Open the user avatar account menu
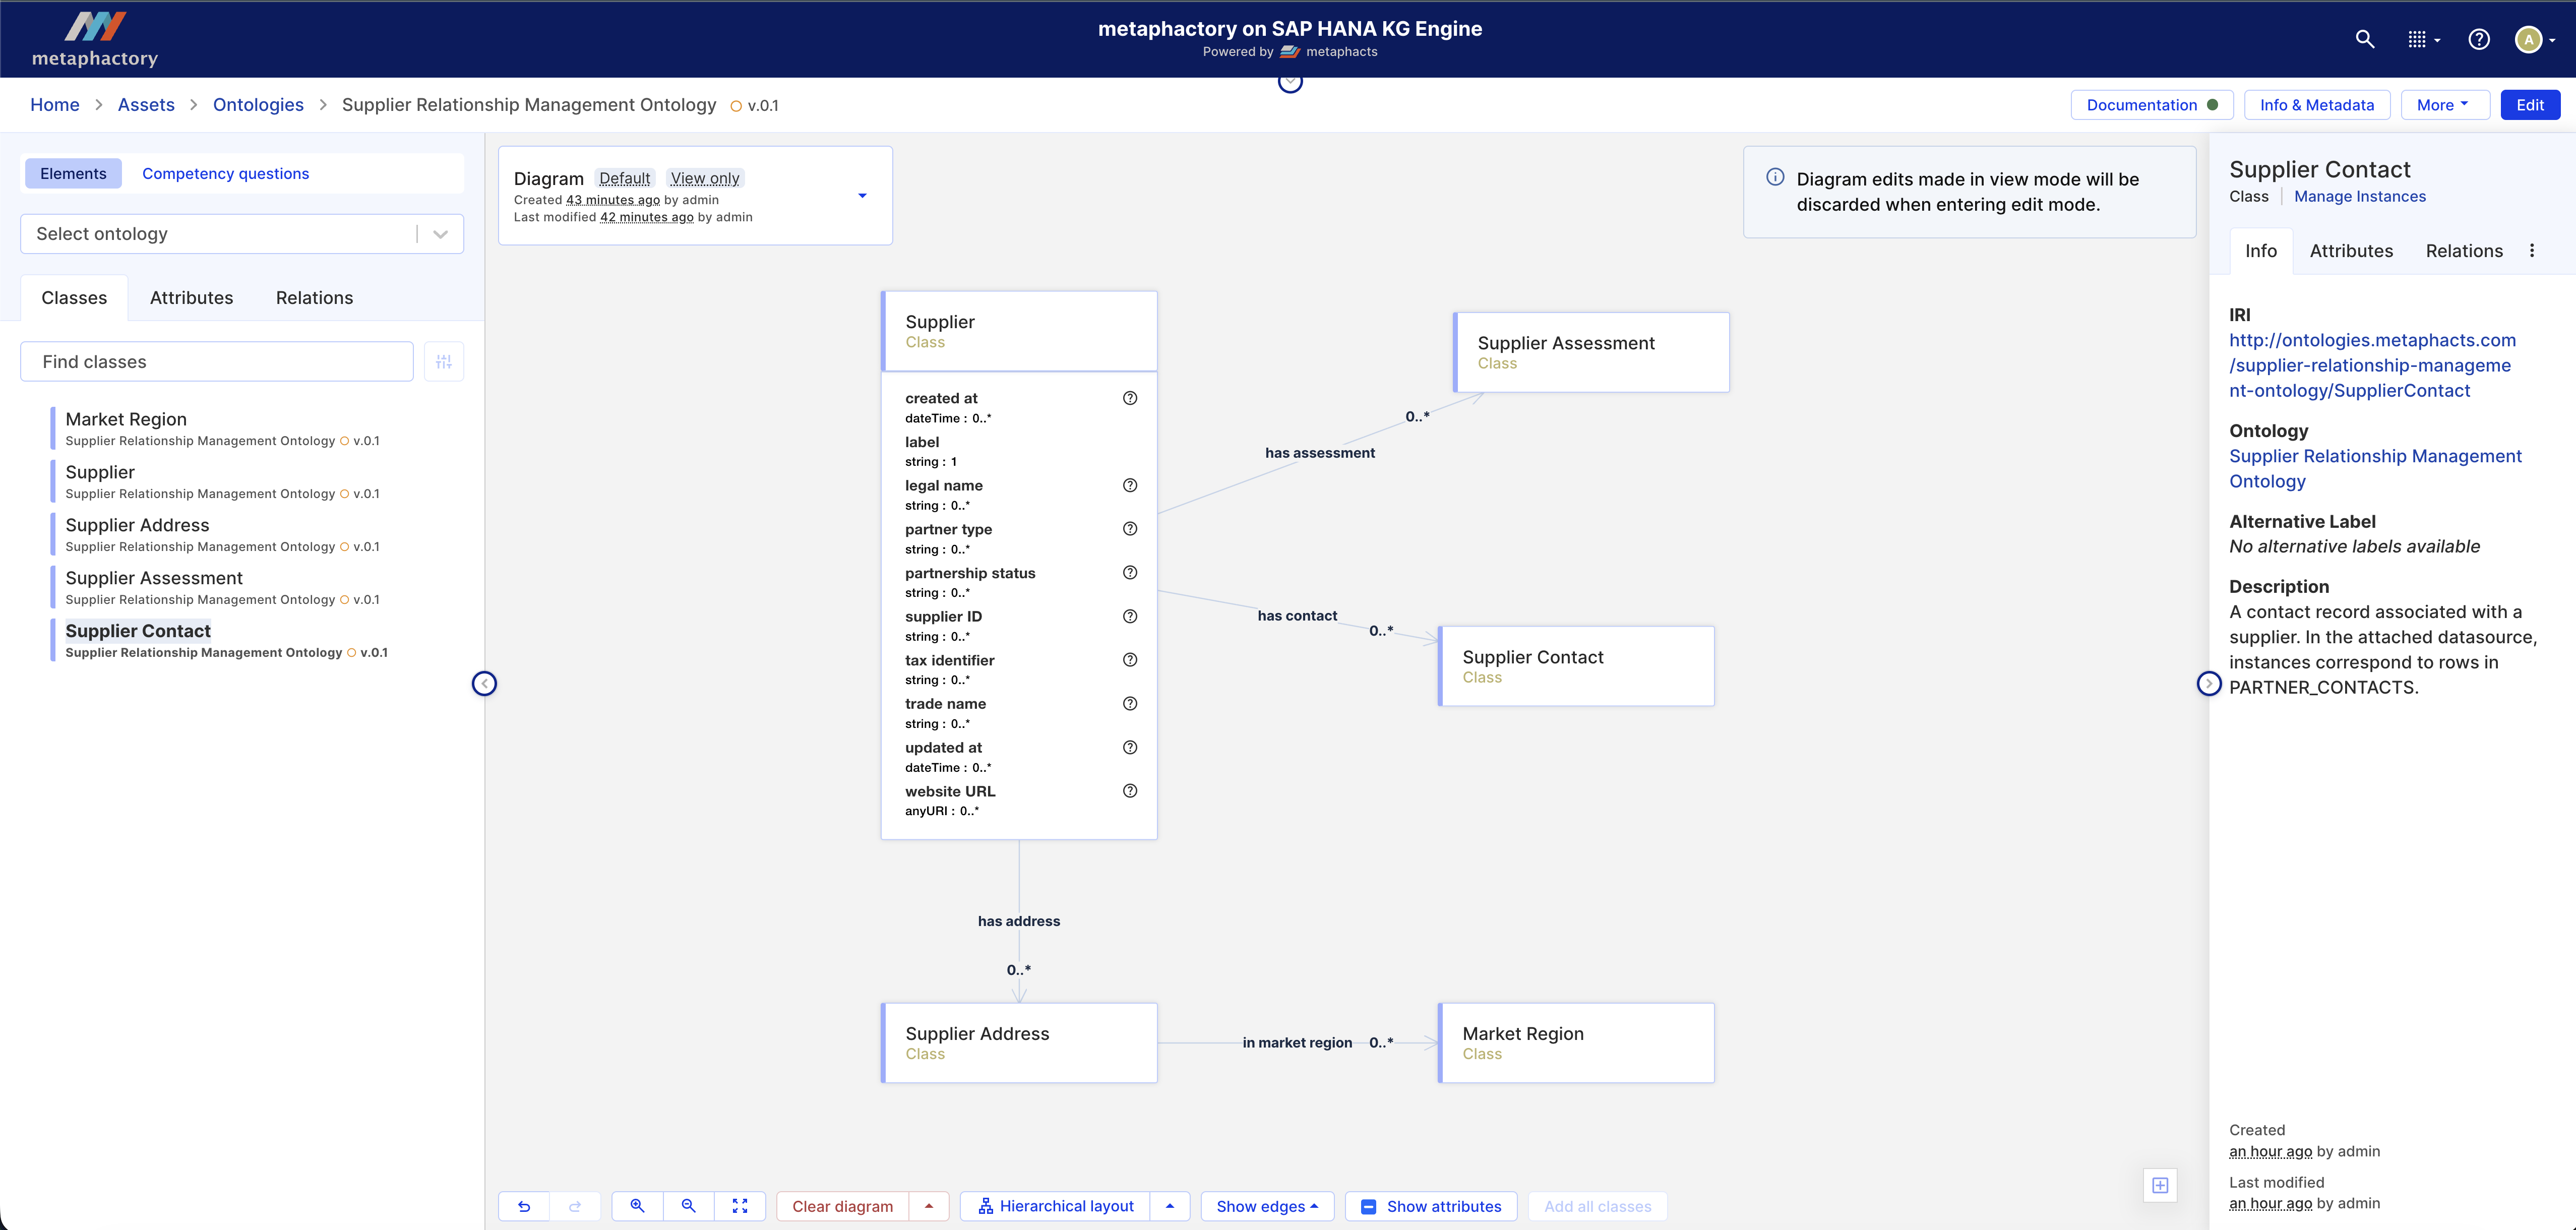This screenshot has height=1230, width=2576. 2535,39
